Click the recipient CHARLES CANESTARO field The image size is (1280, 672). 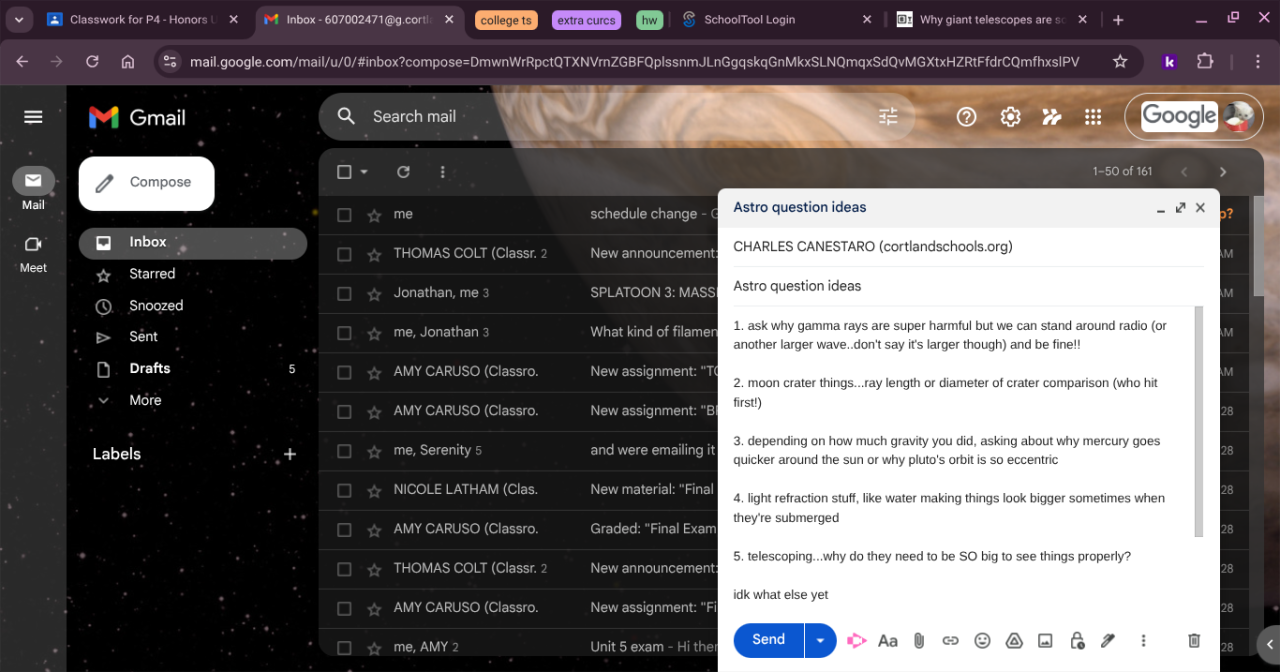pyautogui.click(x=968, y=247)
